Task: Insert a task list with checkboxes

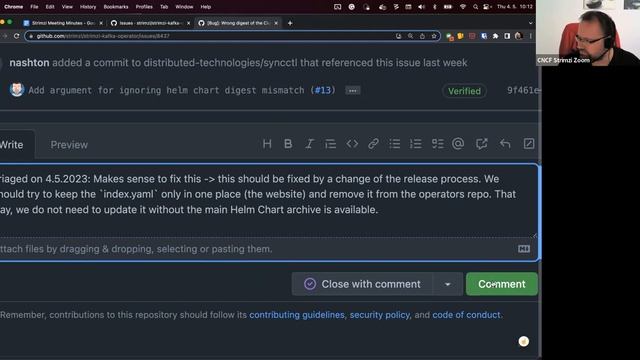Action: 437,144
